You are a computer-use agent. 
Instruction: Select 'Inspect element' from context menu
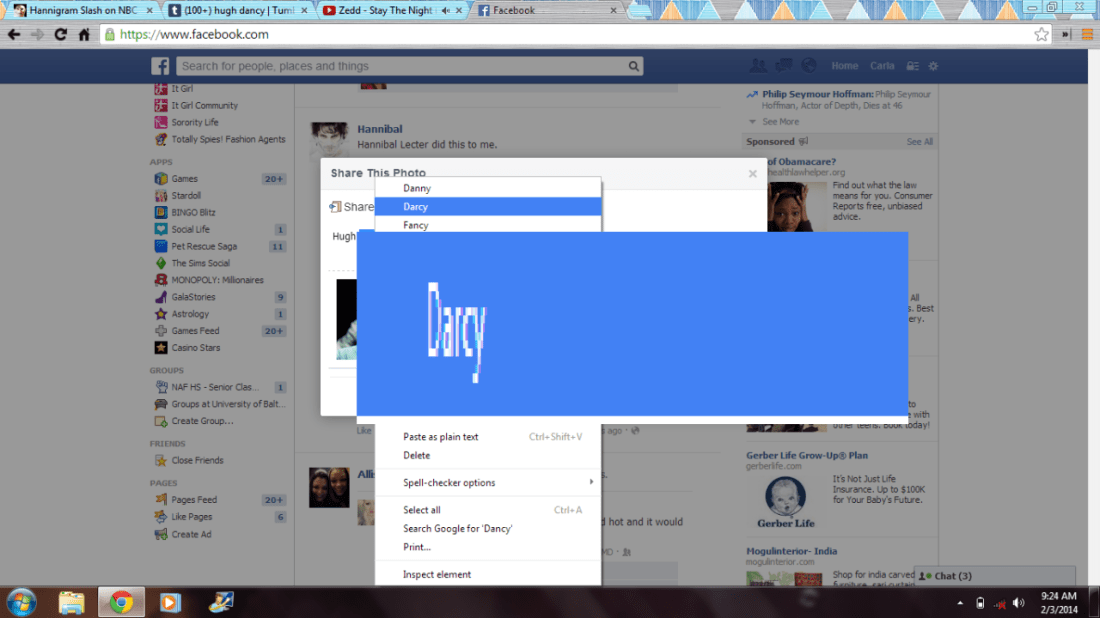pyautogui.click(x=437, y=575)
